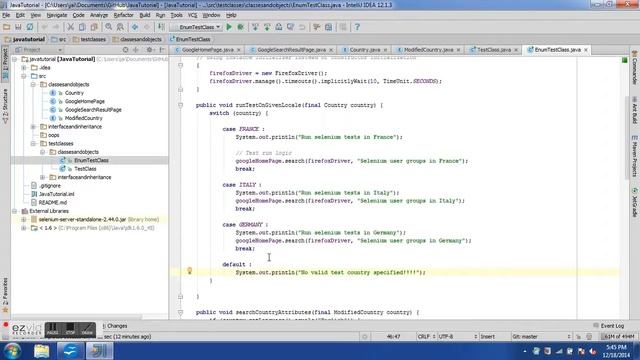Screen dimensions: 640x360
Task: Click the testclasses breadcrumb in navigation bar
Action: pyautogui.click(x=89, y=40)
